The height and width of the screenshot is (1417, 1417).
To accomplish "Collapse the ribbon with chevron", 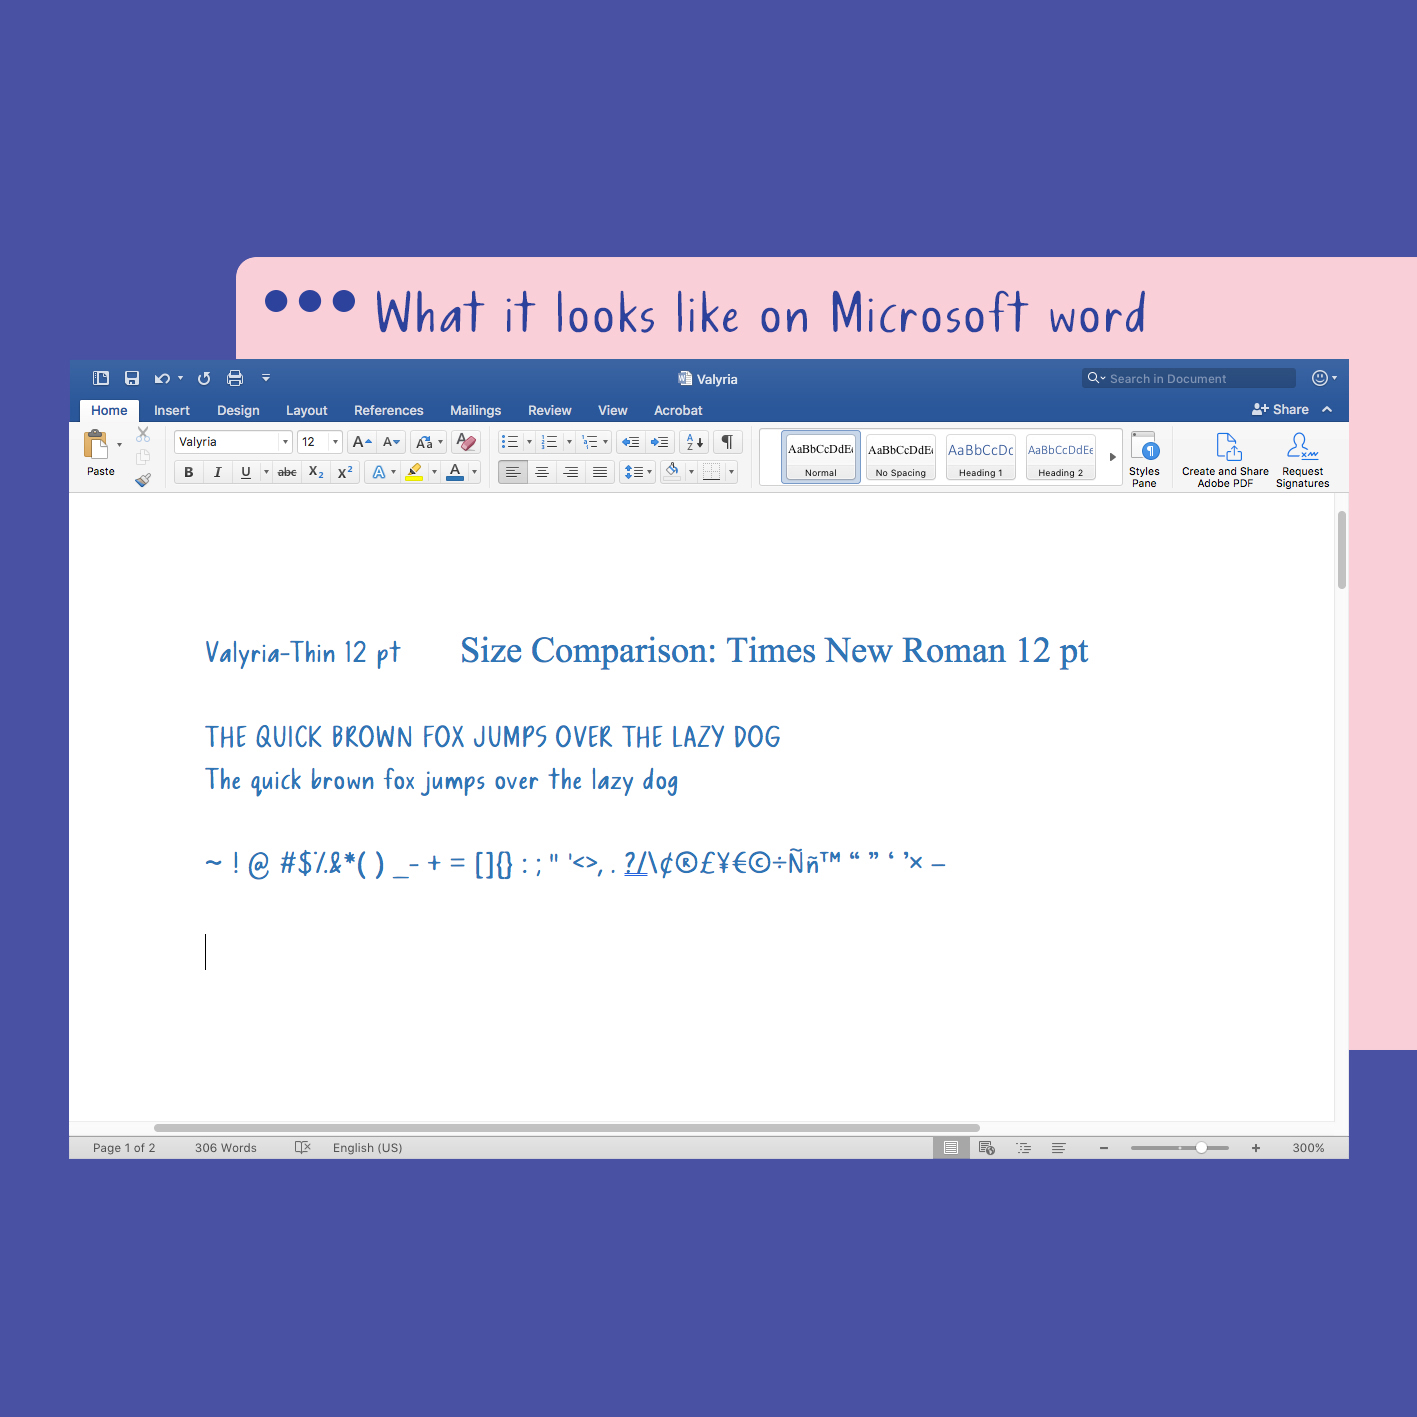I will (1327, 409).
